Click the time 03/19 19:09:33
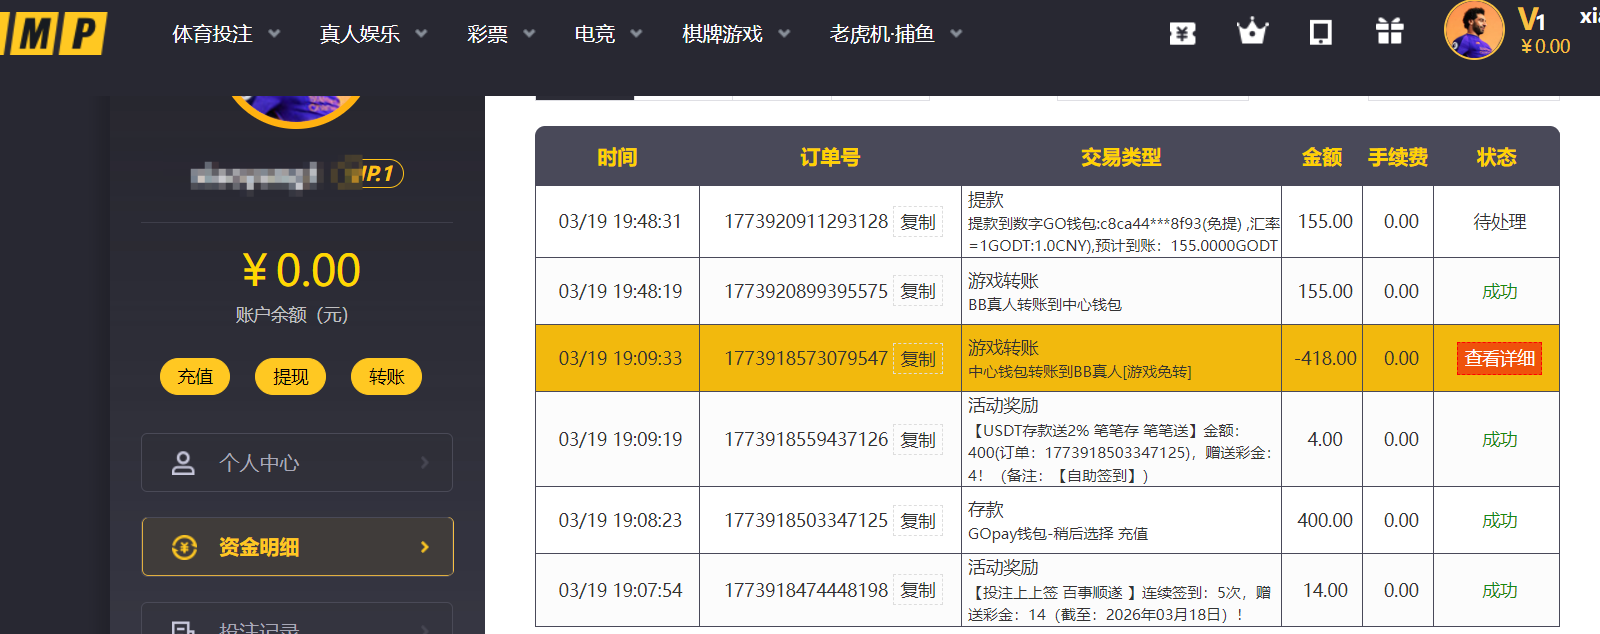Screen dimensions: 1600x634 (x=620, y=358)
